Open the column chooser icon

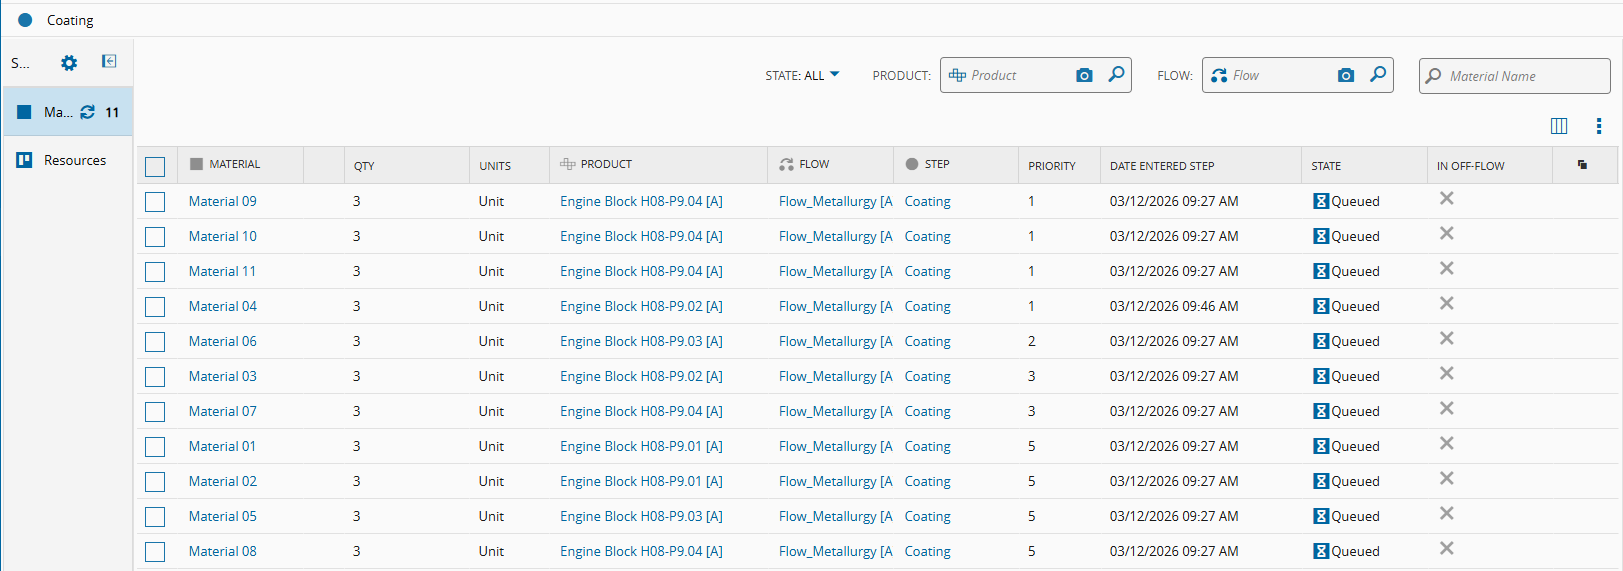click(x=1558, y=126)
